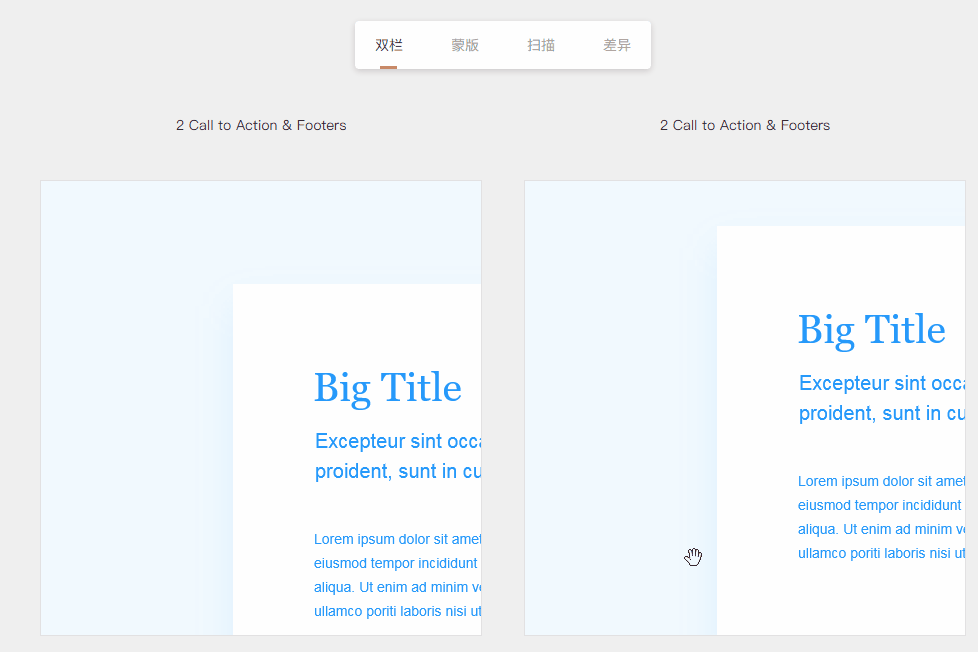Click the orange underline under 双栏

pyautogui.click(x=389, y=67)
